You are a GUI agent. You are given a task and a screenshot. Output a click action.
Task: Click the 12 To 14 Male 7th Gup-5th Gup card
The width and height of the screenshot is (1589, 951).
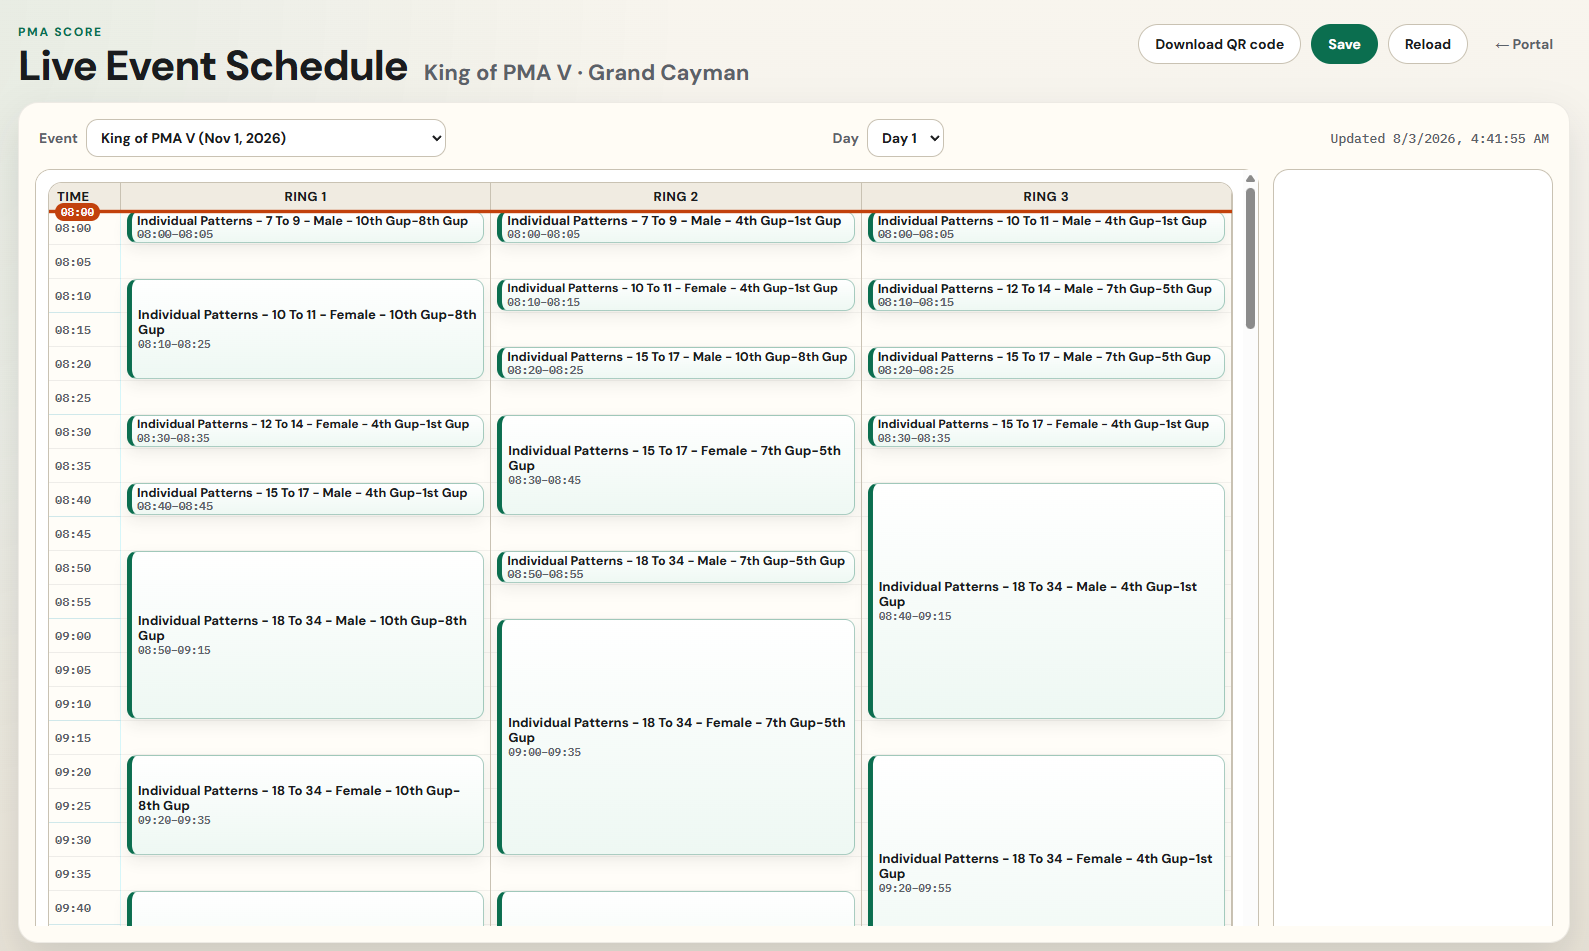[x=1046, y=295]
